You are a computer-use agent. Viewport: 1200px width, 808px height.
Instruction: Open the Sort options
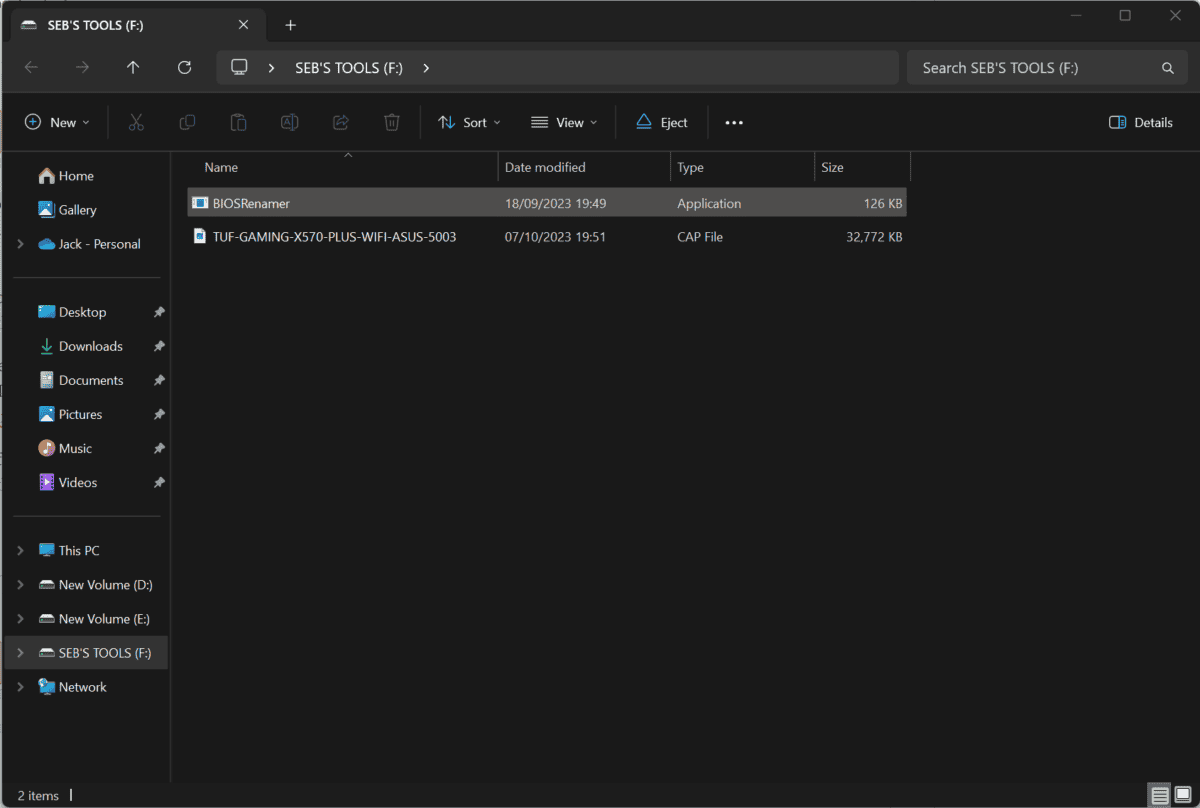(x=469, y=122)
